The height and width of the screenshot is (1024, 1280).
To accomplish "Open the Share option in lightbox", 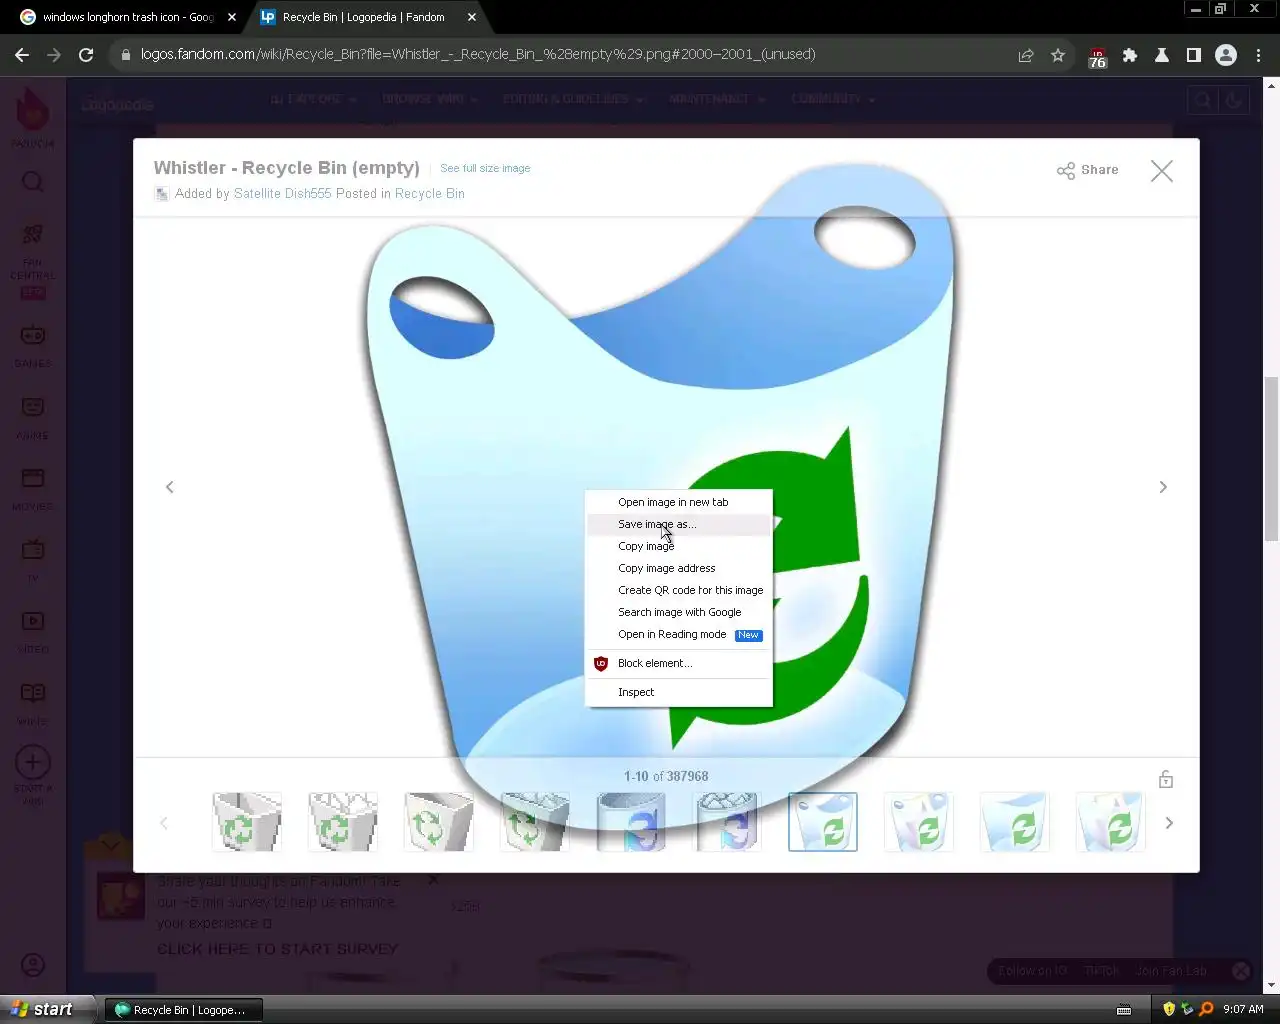I will tap(1087, 170).
